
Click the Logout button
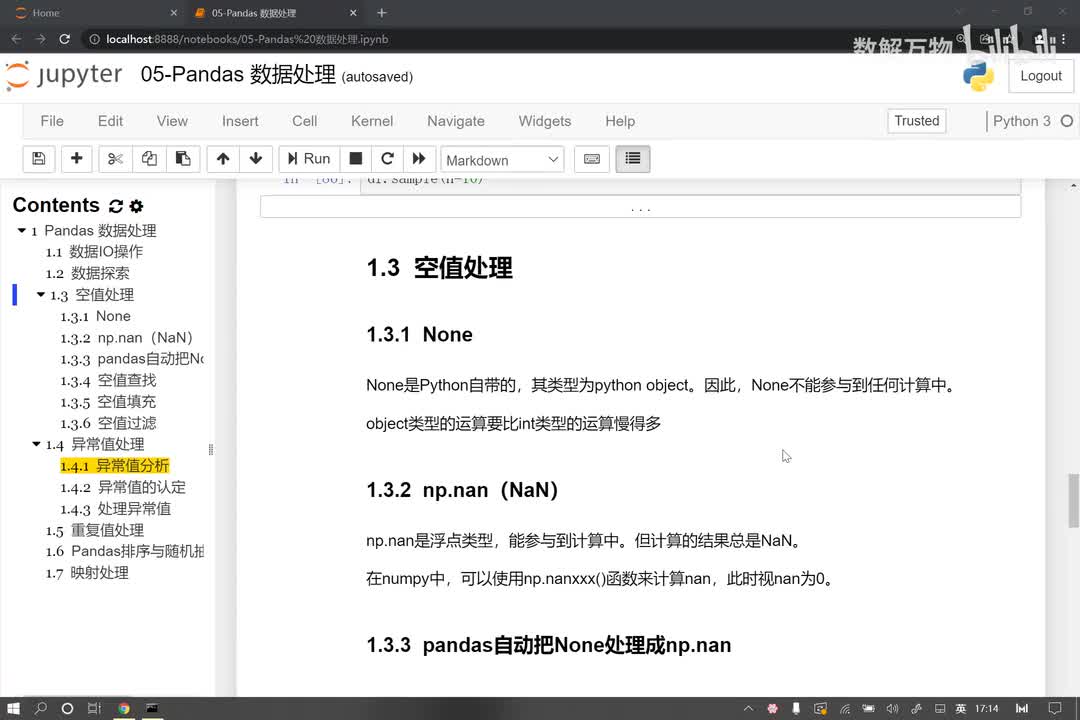[x=1041, y=76]
